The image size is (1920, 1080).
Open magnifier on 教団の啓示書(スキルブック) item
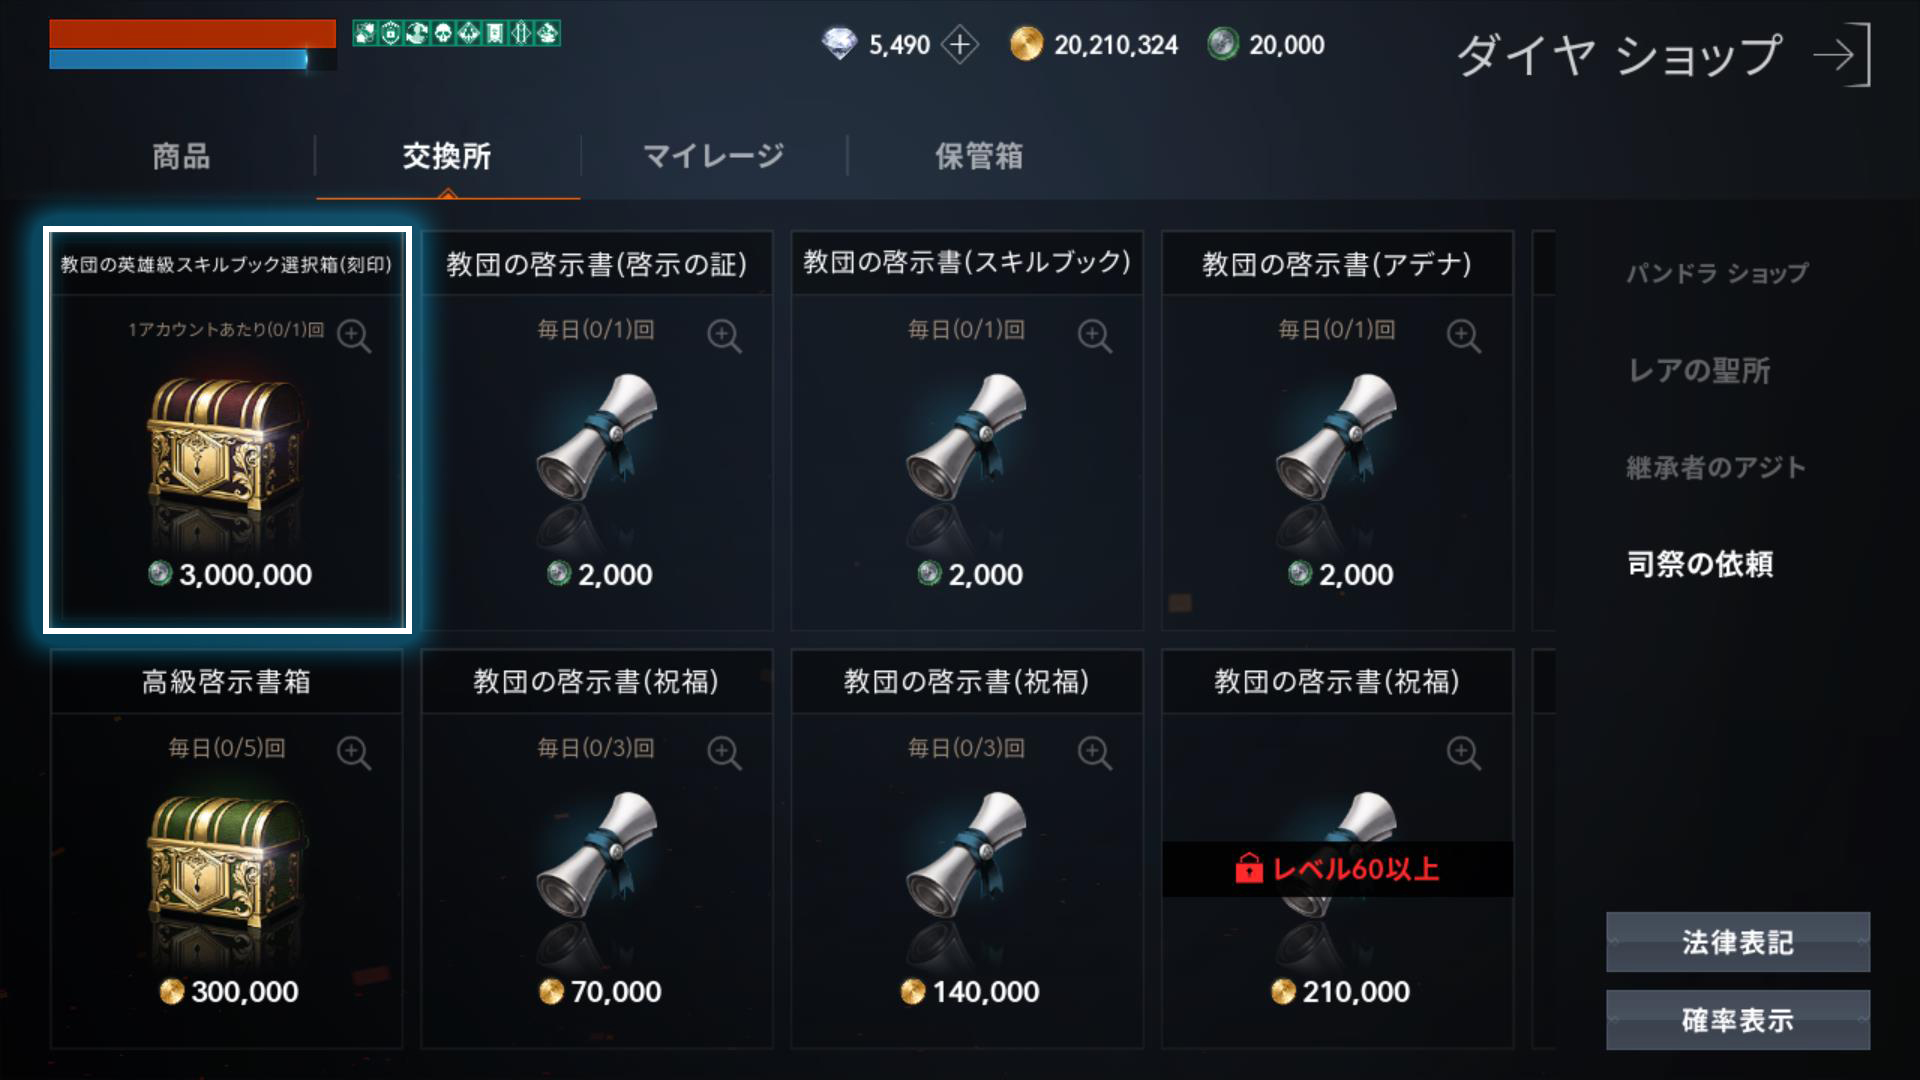pos(1094,335)
